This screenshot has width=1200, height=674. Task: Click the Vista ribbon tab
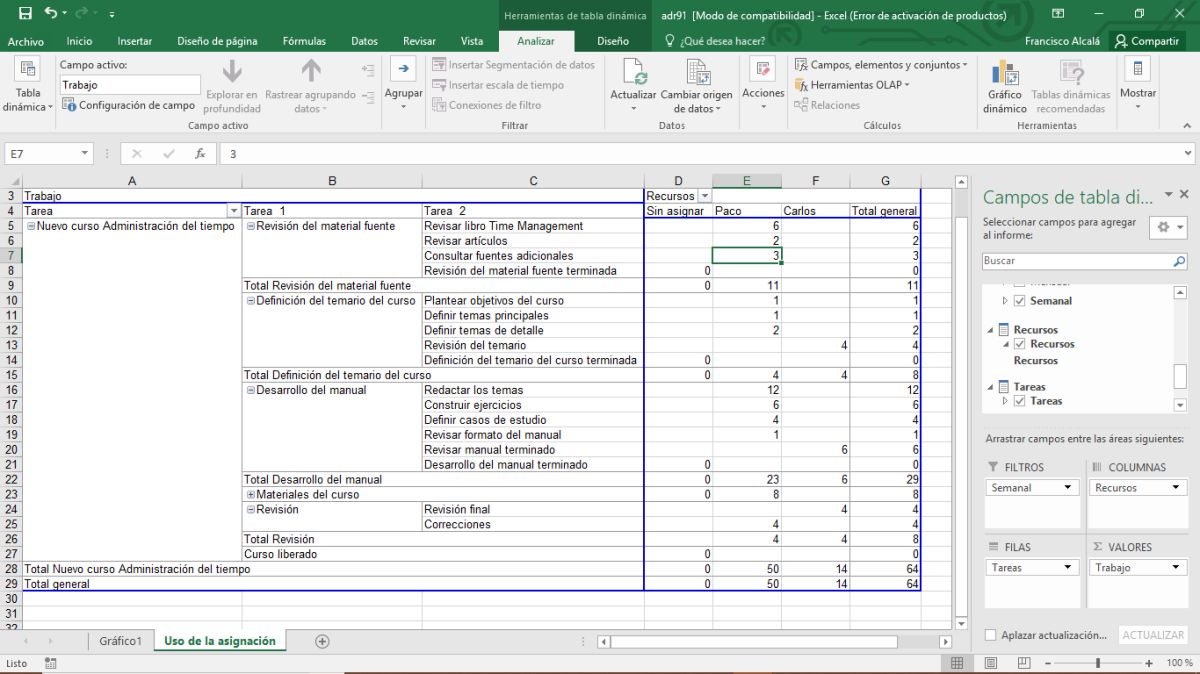(472, 41)
